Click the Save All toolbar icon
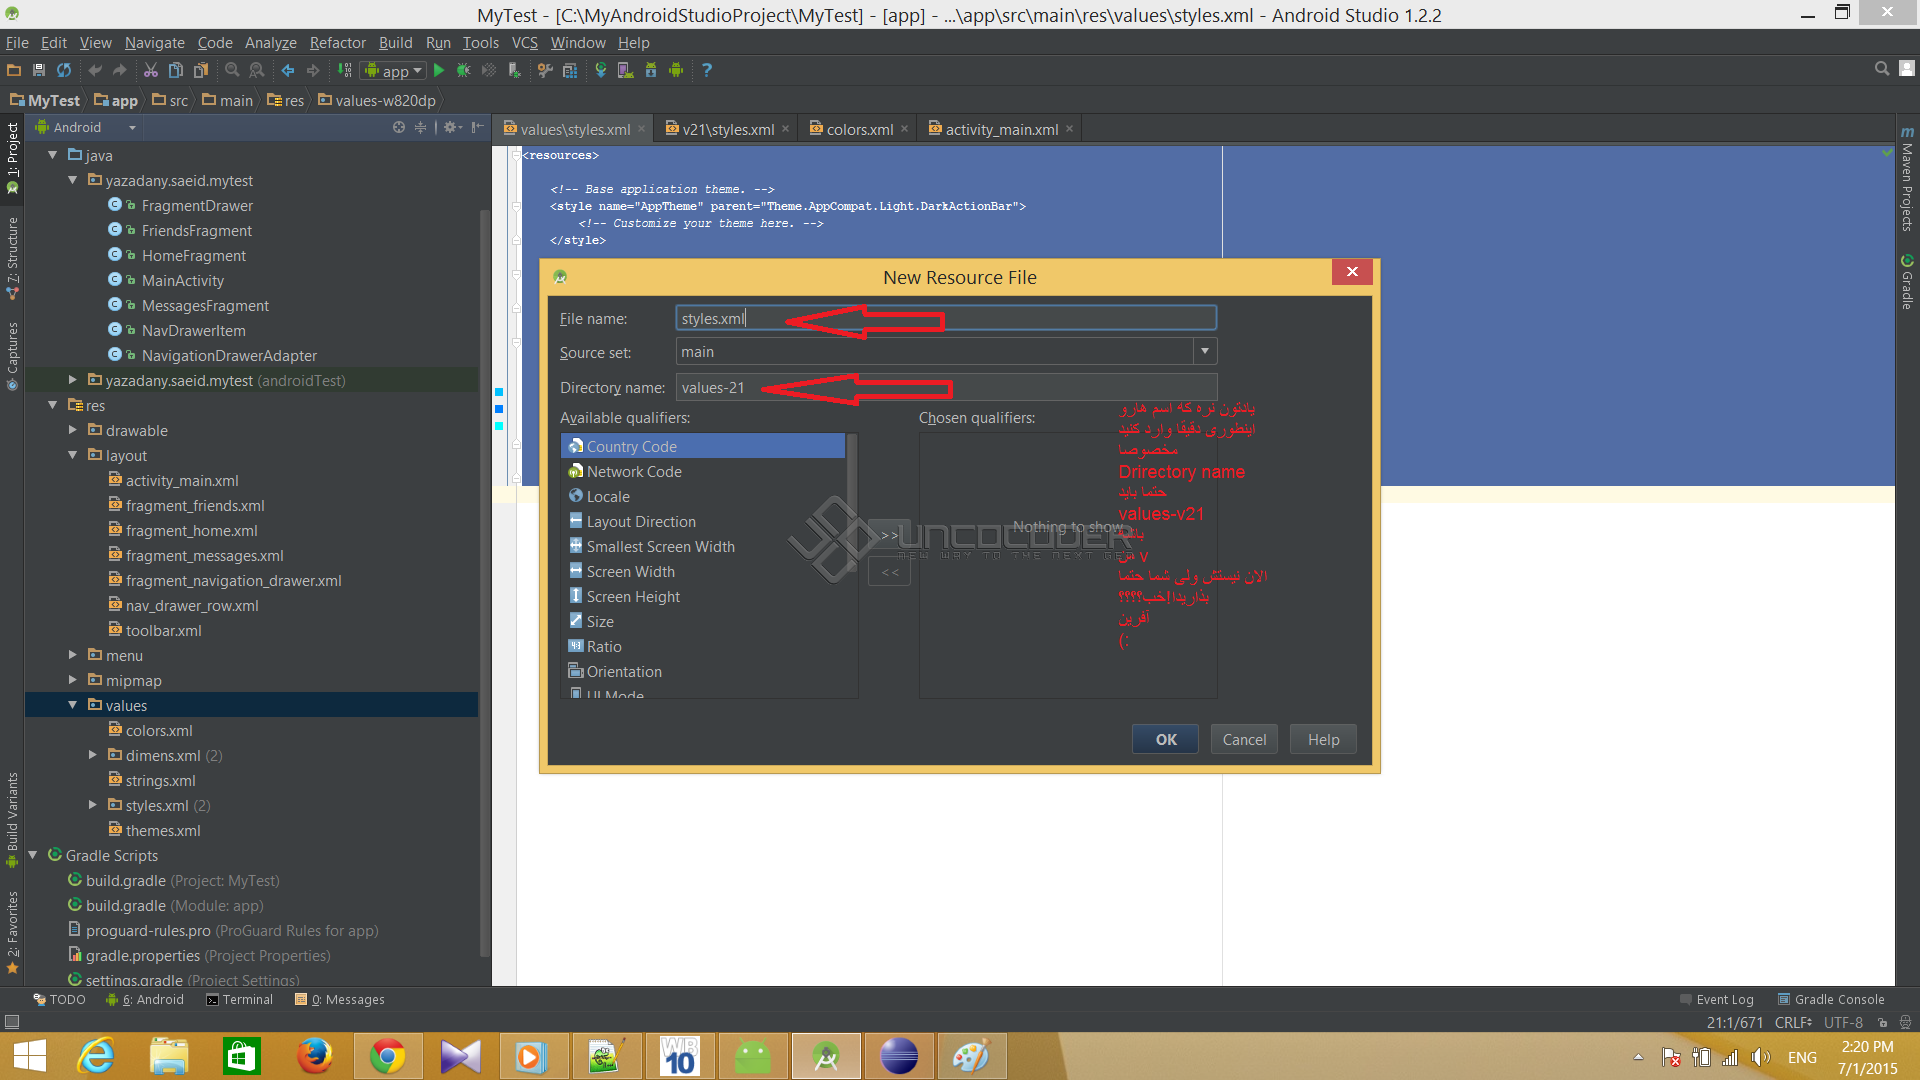Image resolution: width=1920 pixels, height=1080 pixels. (39, 70)
